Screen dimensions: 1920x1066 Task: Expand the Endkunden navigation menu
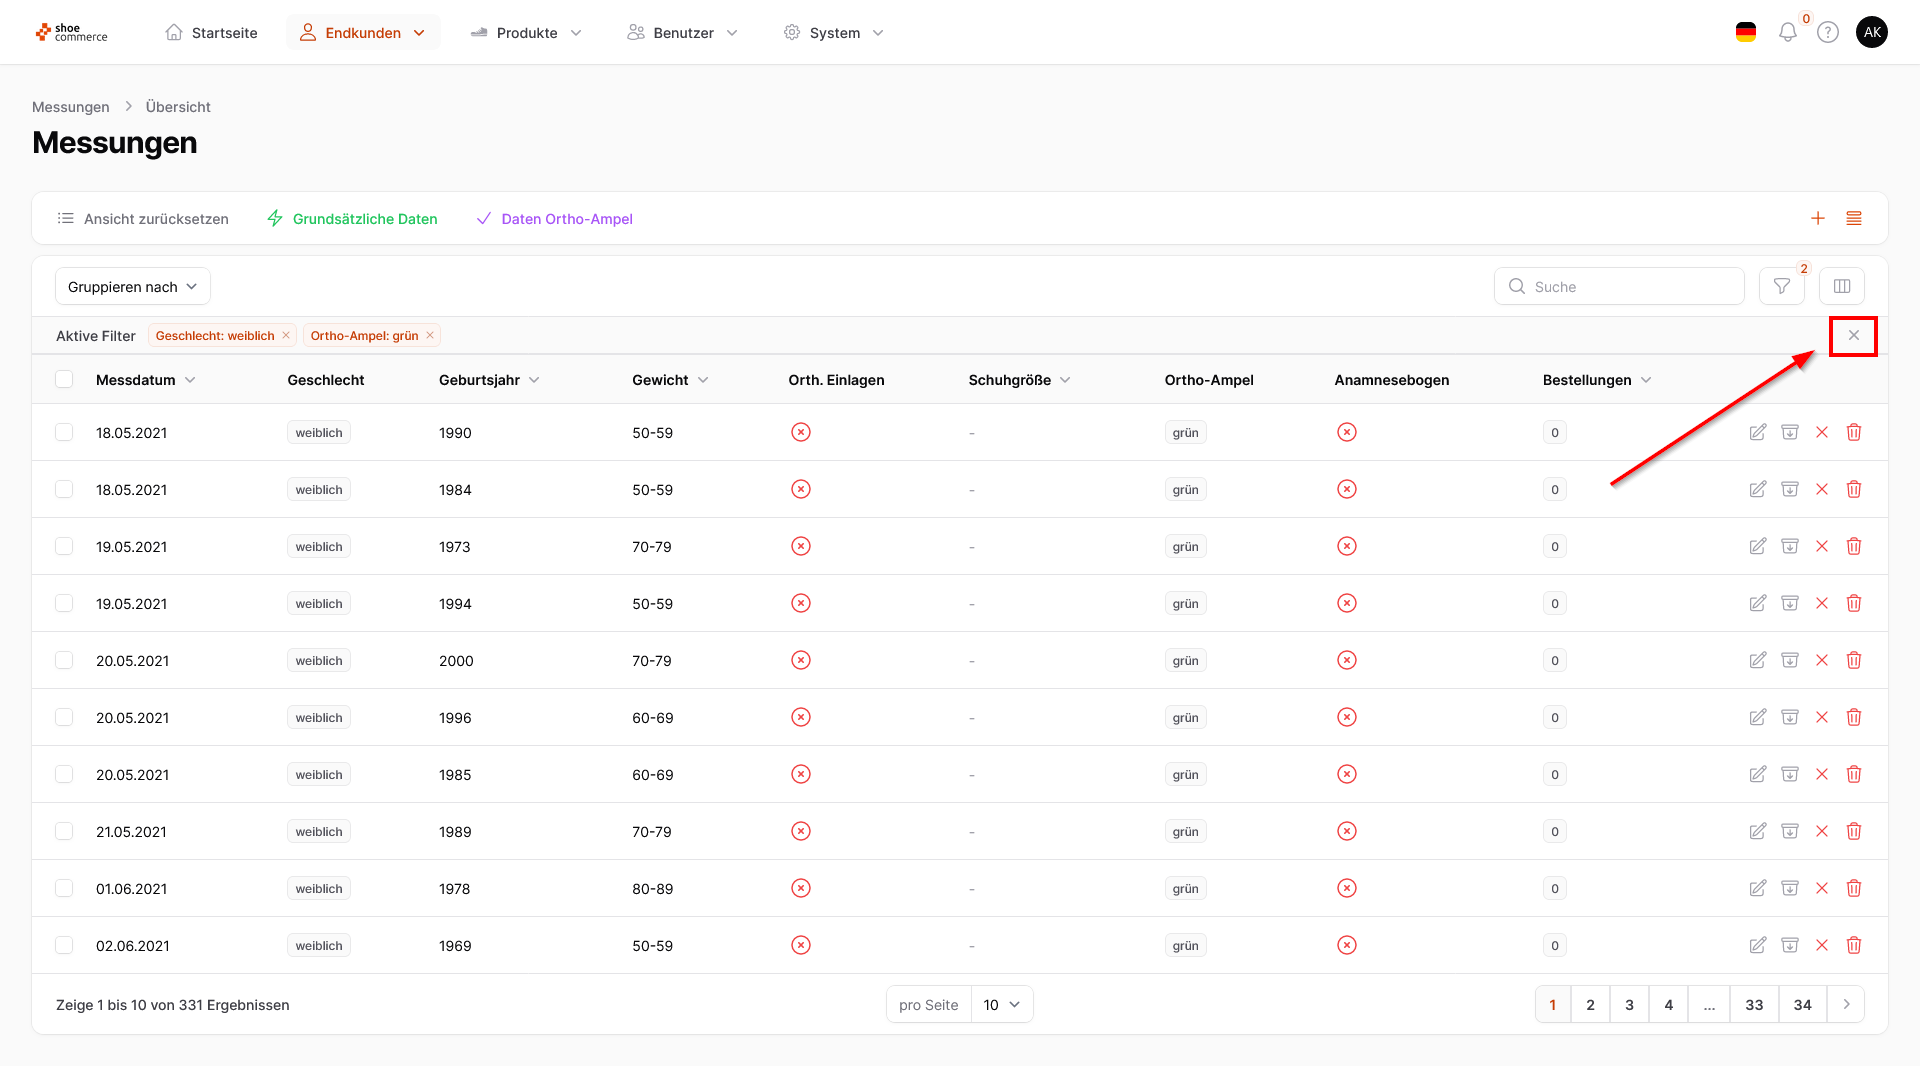click(363, 33)
